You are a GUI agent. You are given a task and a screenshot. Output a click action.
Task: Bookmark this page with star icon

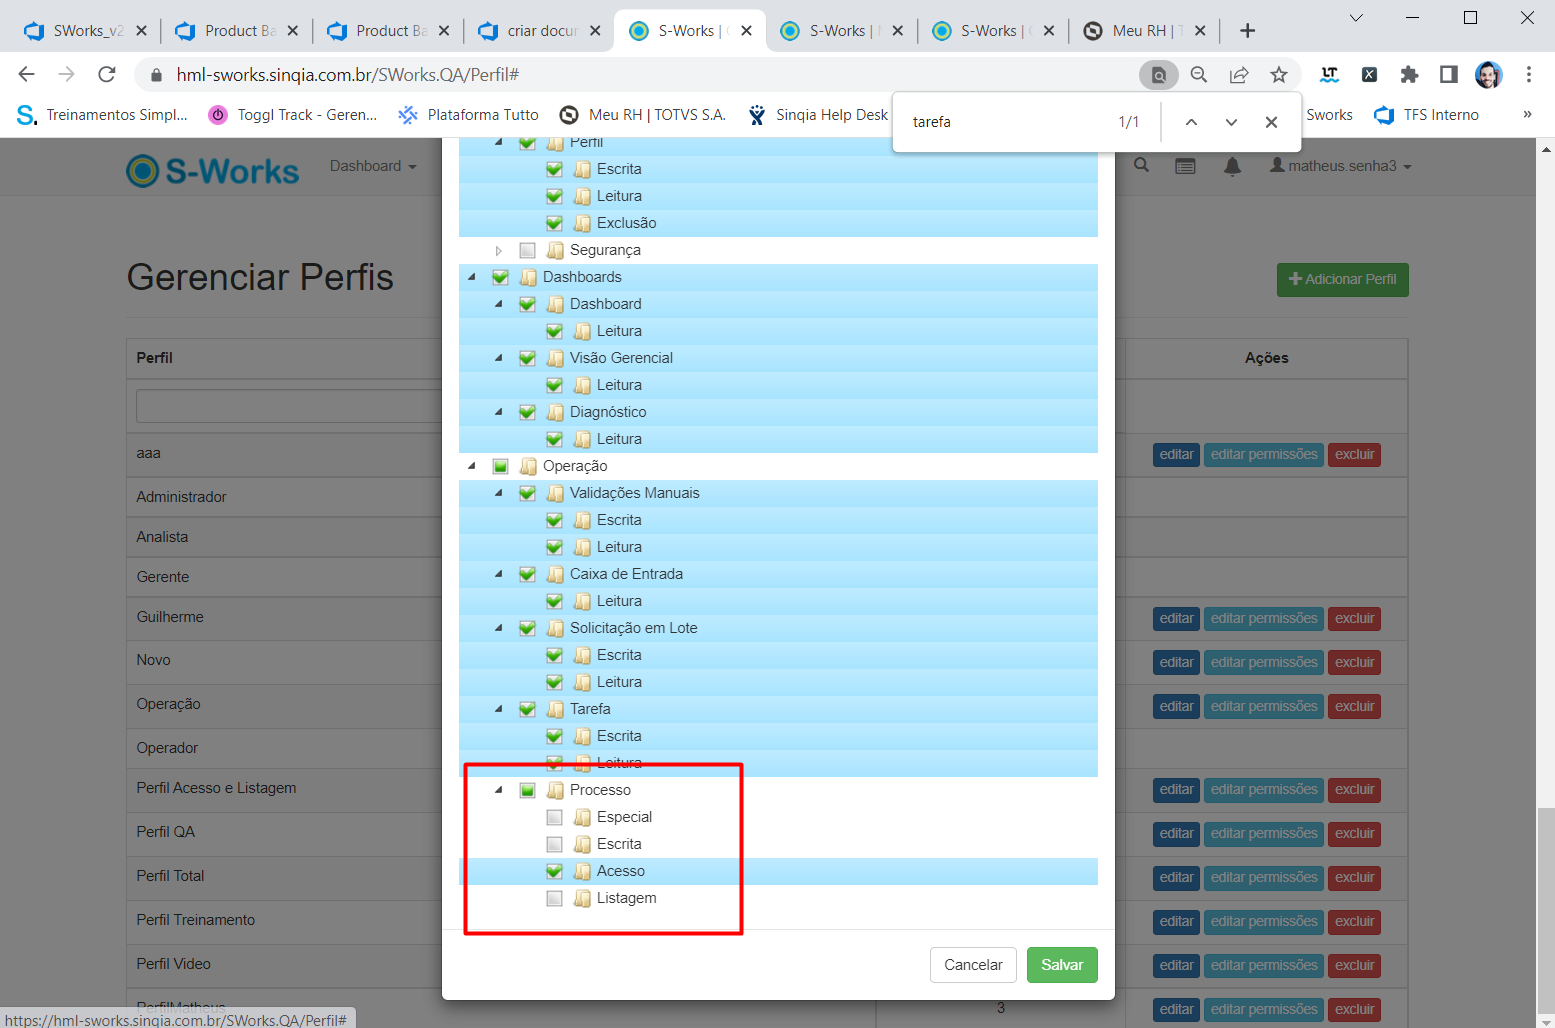(1278, 74)
